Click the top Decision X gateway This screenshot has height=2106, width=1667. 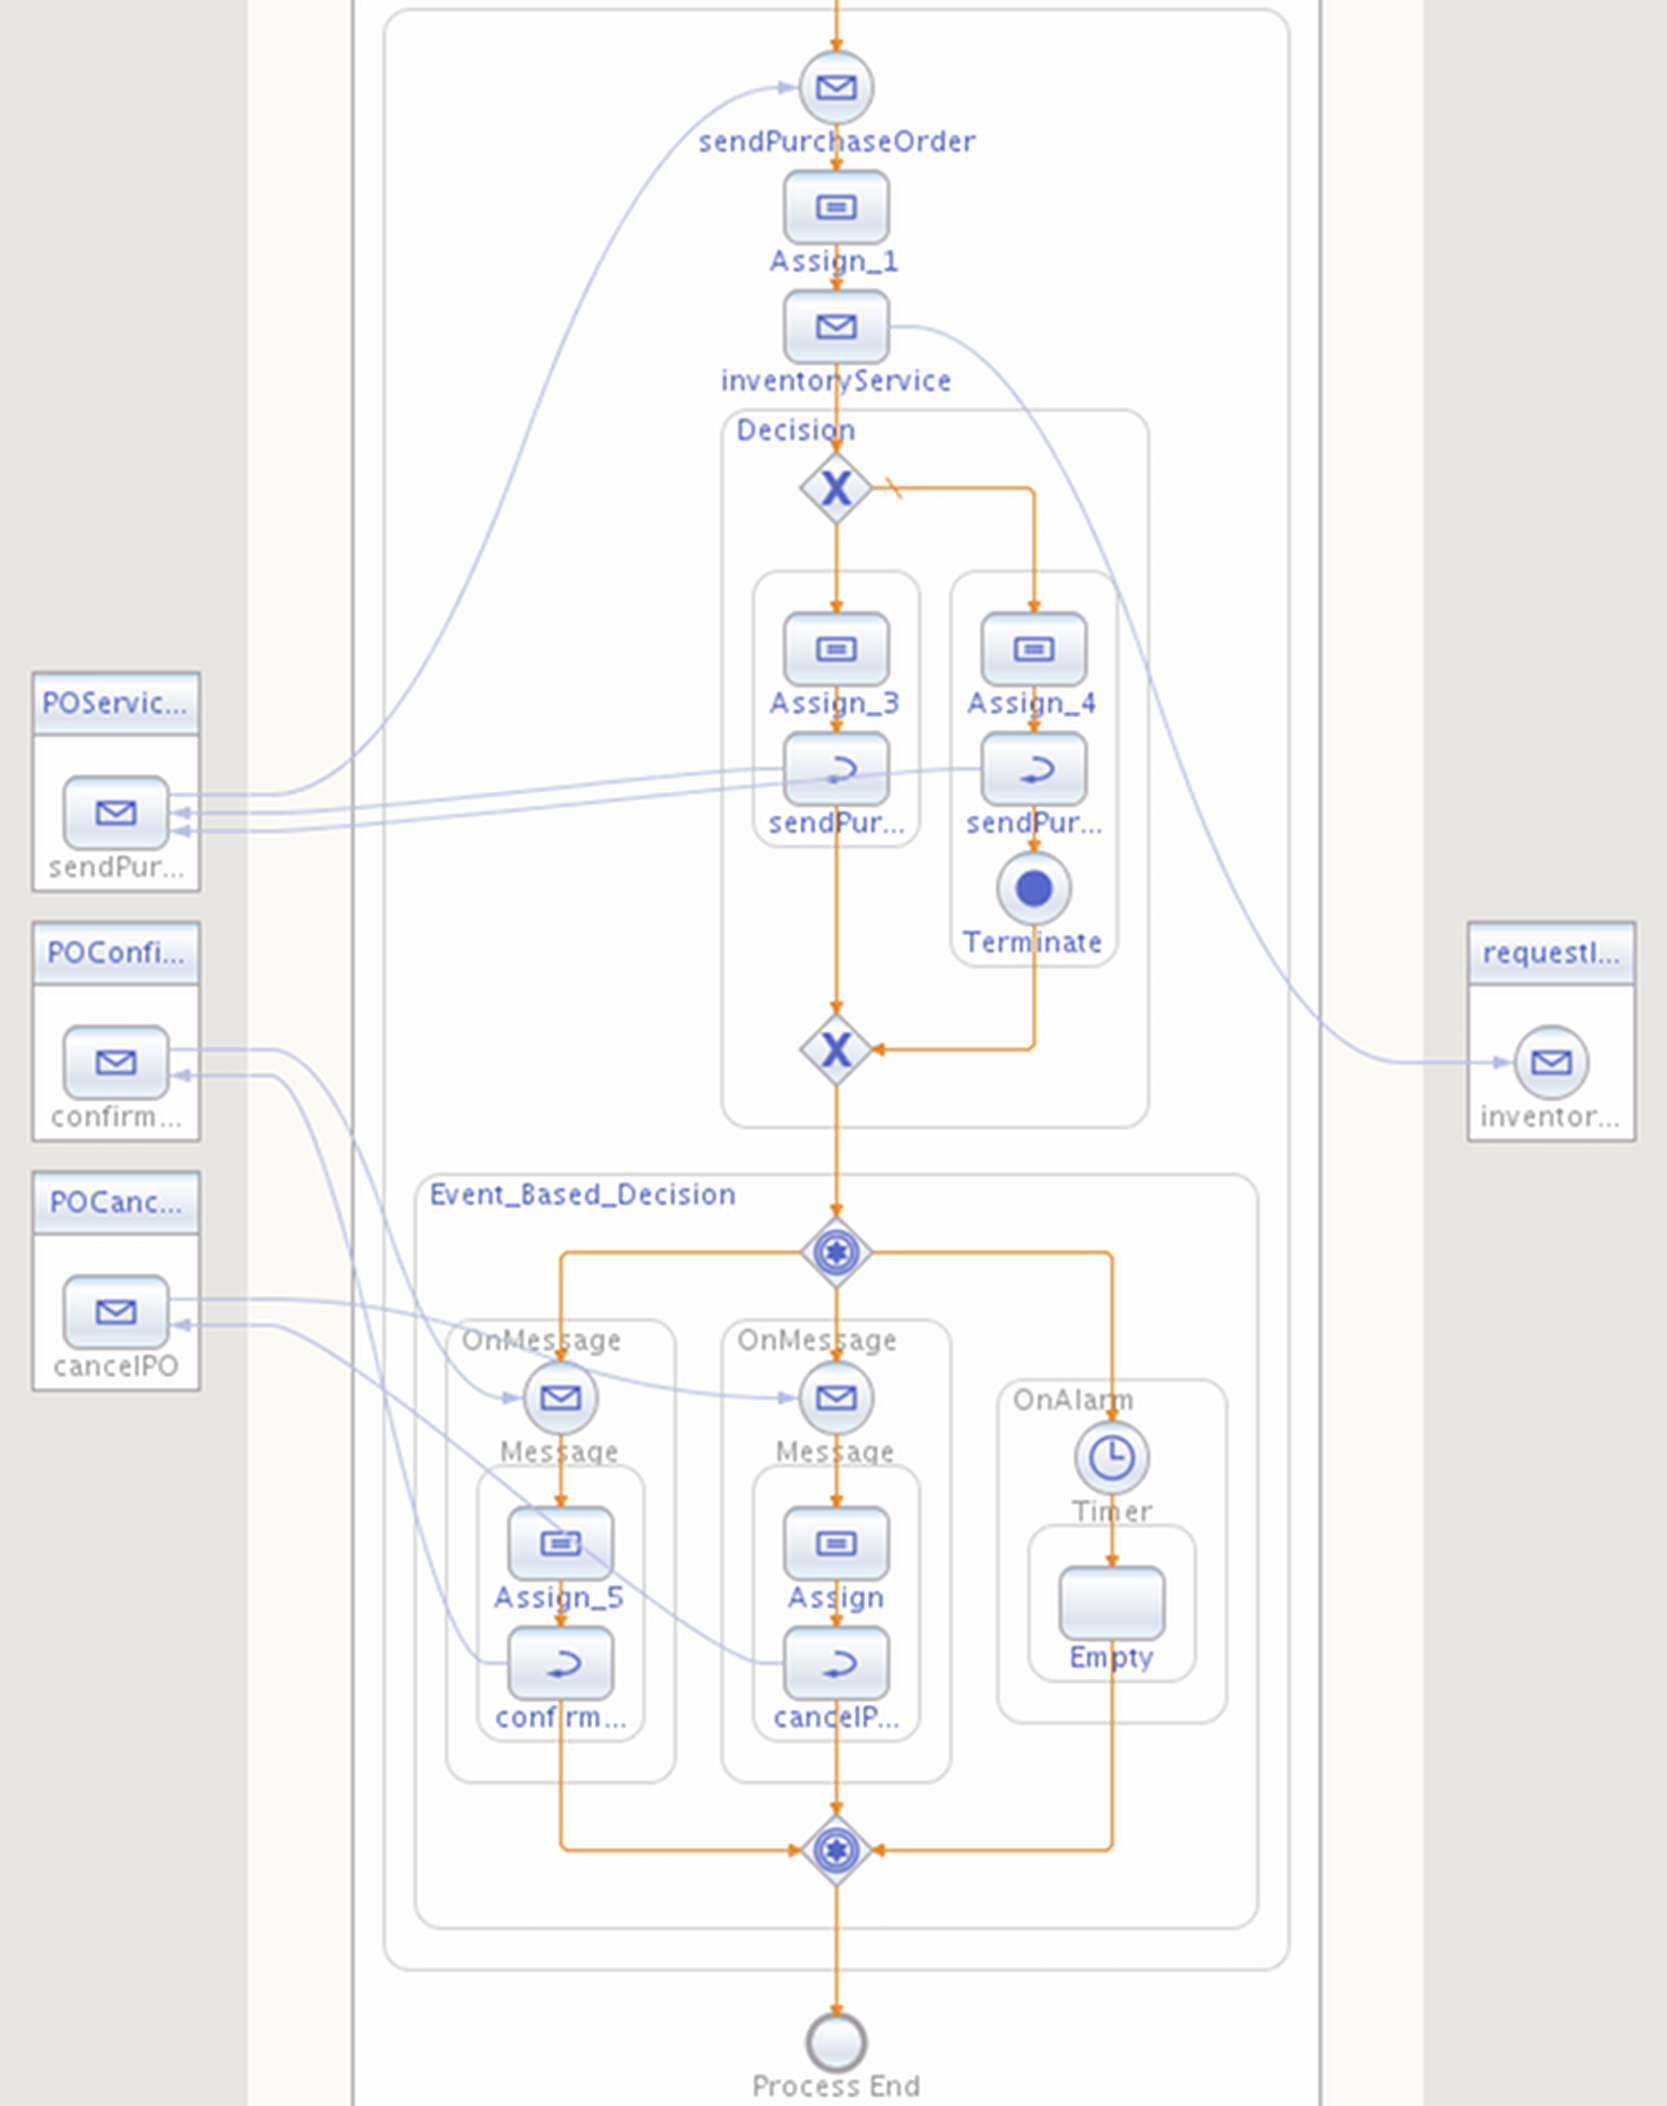point(836,488)
